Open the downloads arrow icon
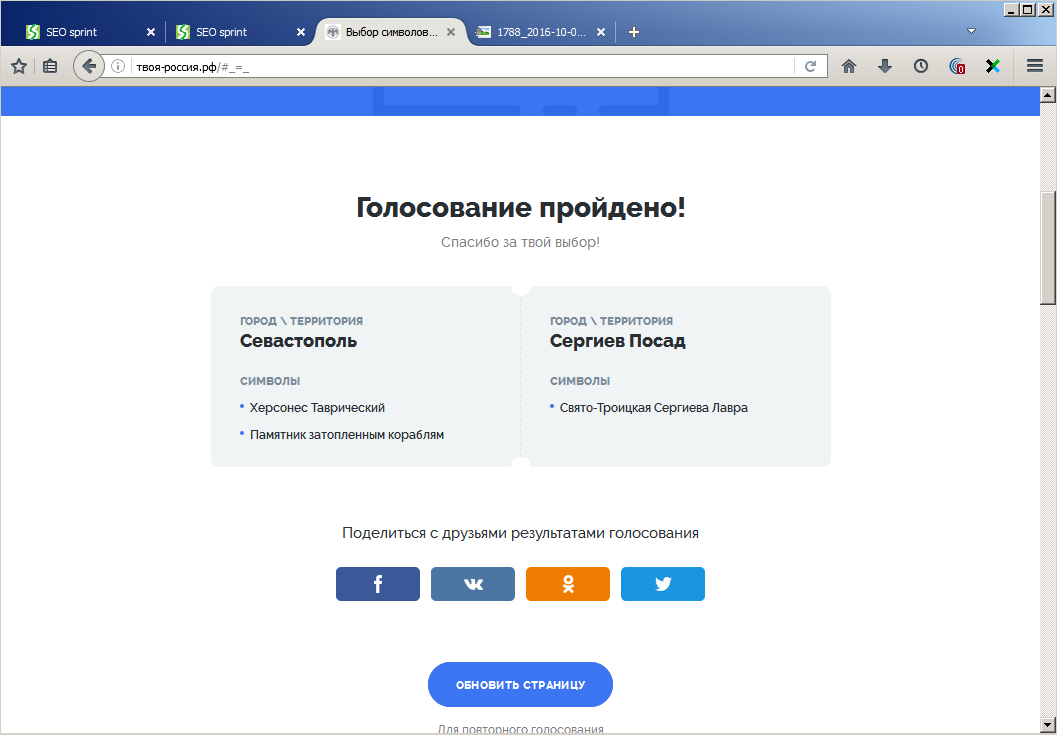This screenshot has height=735, width=1057. [885, 66]
